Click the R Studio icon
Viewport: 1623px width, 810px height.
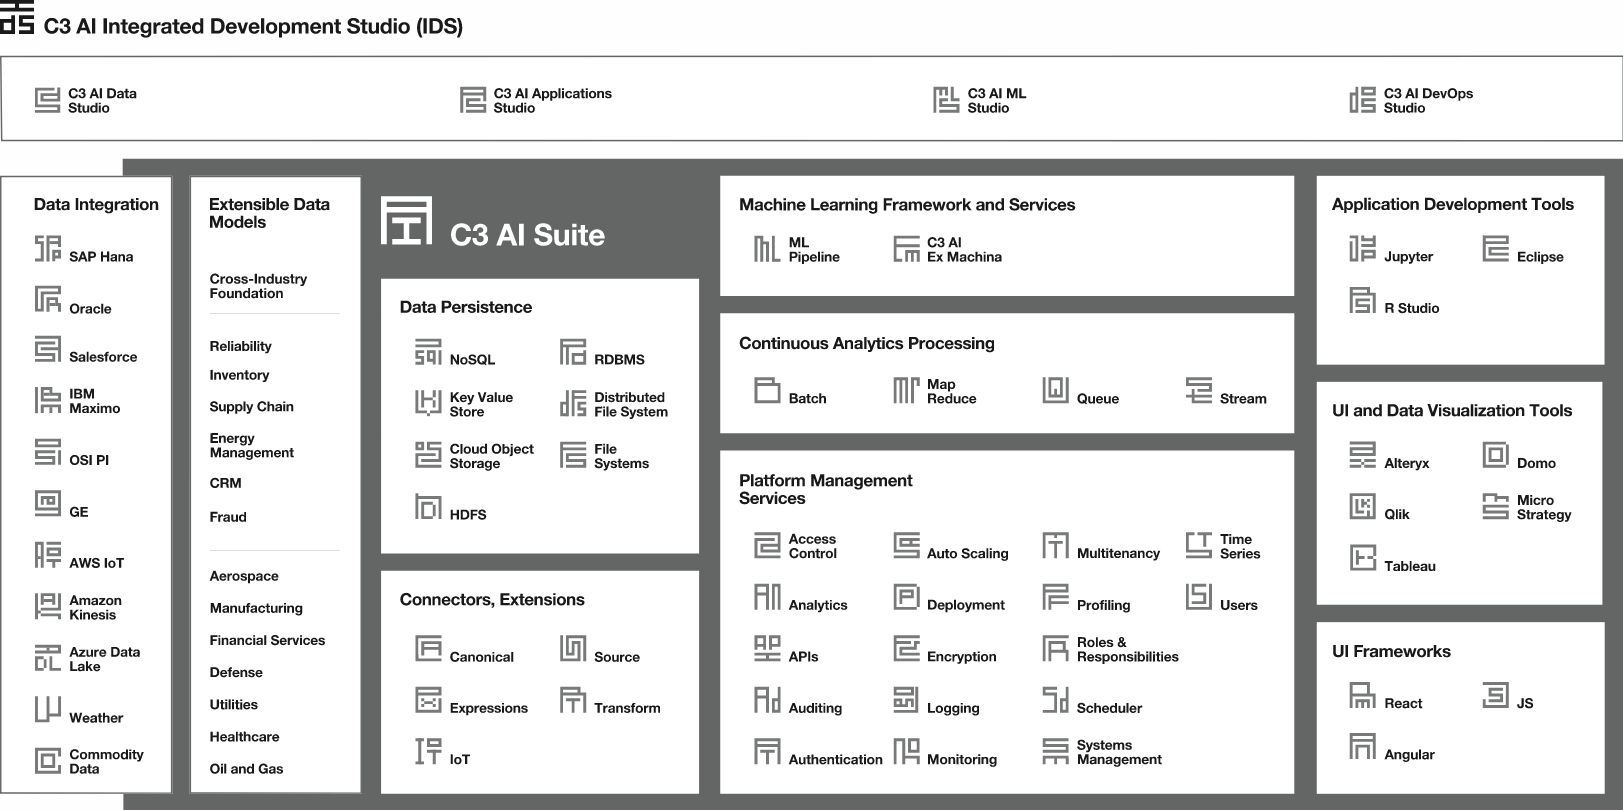click(1362, 300)
